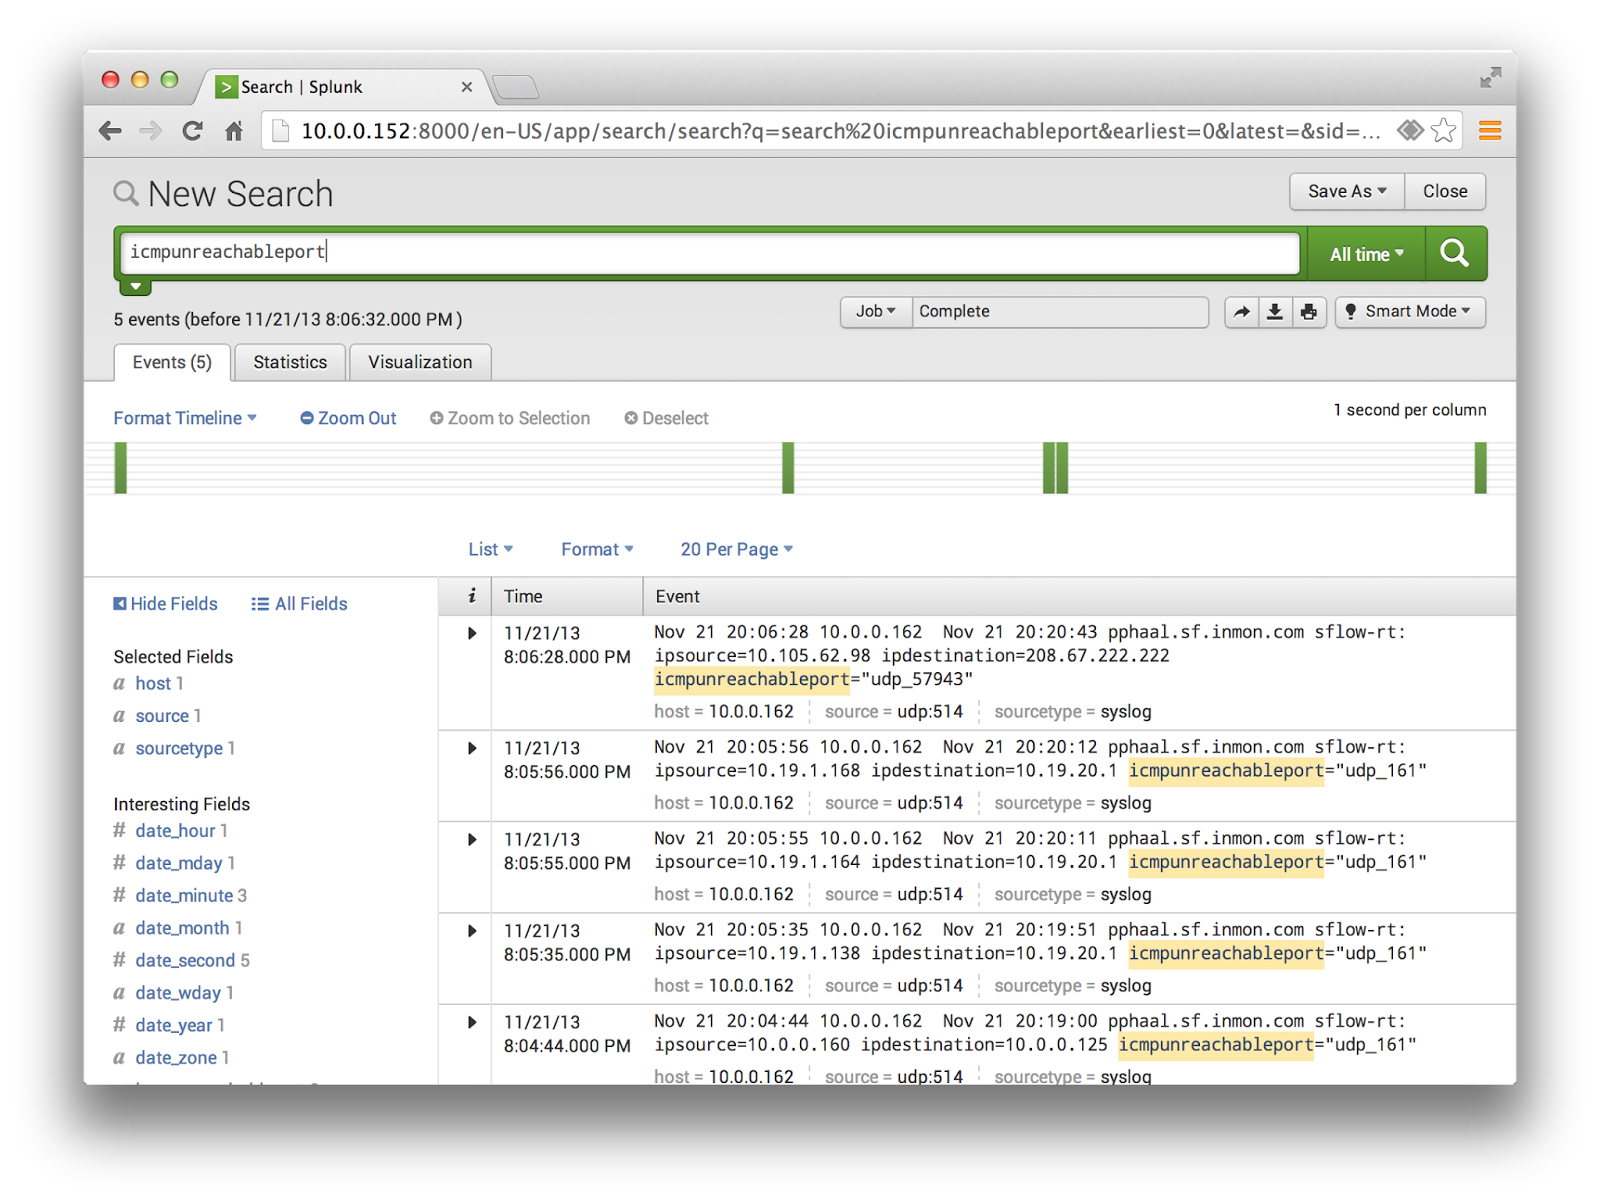Click inside the search query field
Viewport: 1600px width, 1201px height.
(x=710, y=253)
